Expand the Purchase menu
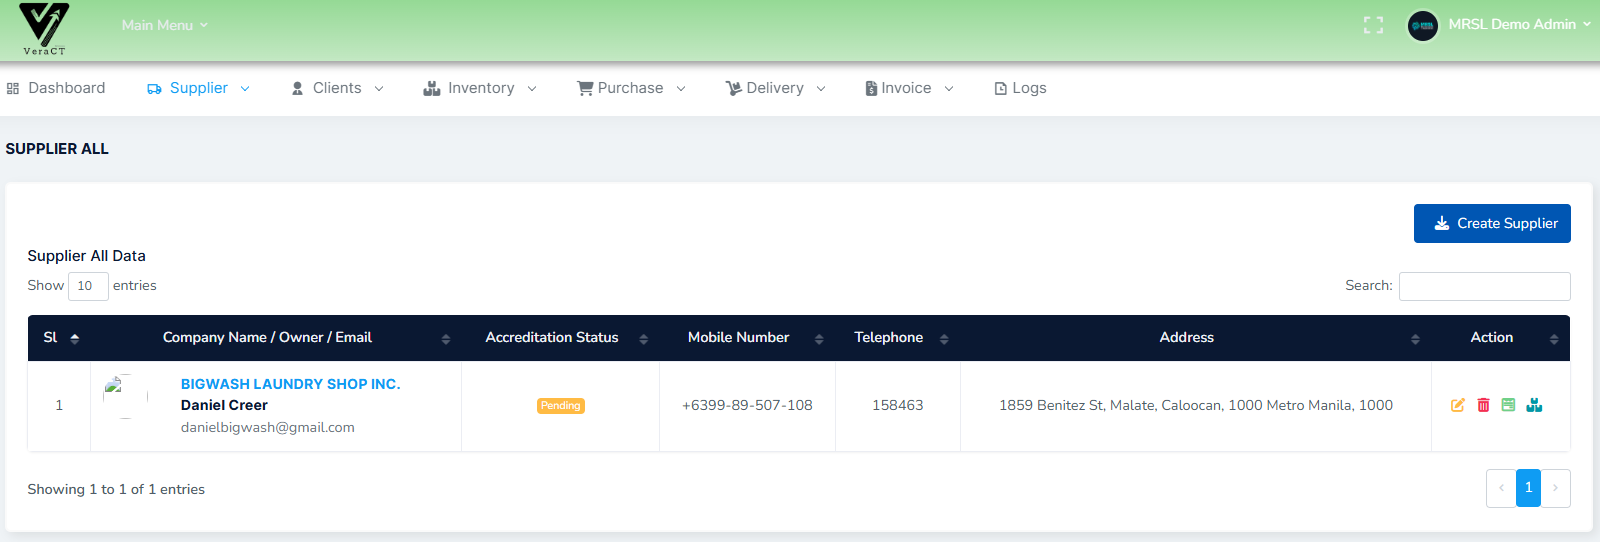 [631, 88]
